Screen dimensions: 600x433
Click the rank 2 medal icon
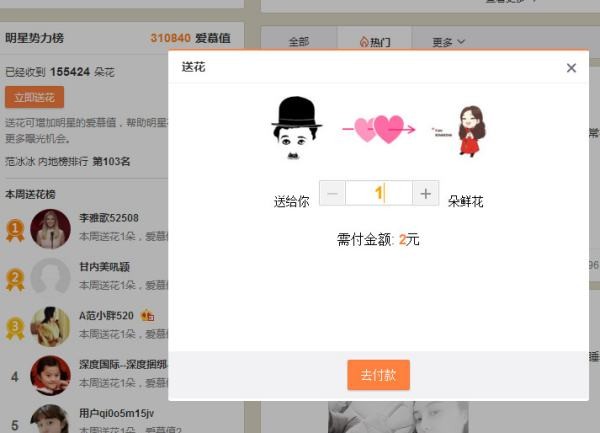click(x=15, y=279)
